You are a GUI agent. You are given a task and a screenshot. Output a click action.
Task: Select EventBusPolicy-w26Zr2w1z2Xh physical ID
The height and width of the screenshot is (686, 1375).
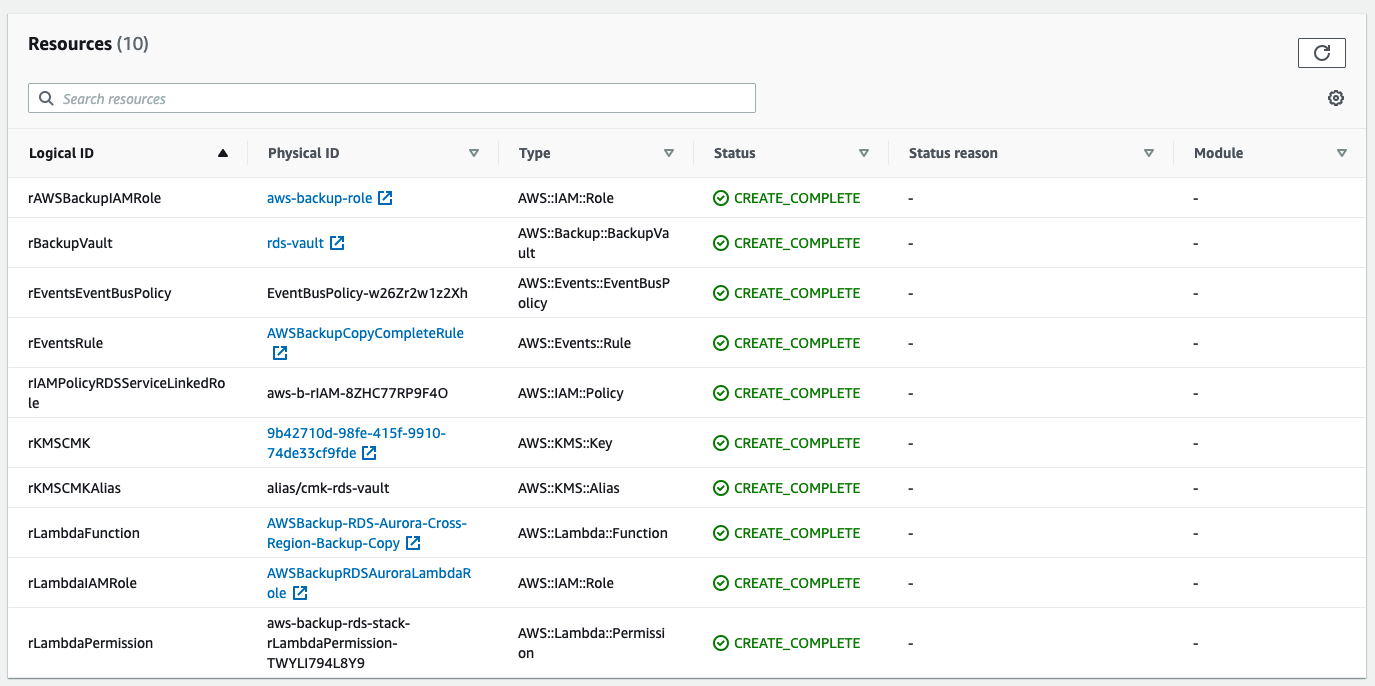click(367, 293)
